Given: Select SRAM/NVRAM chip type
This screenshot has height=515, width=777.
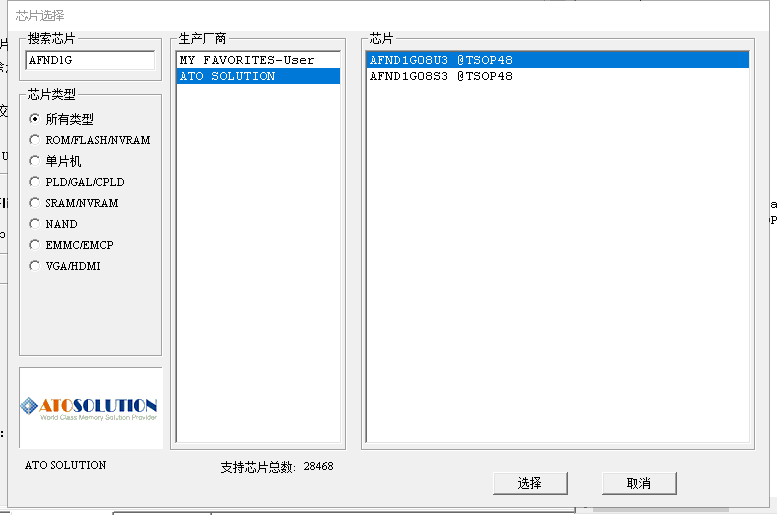Looking at the screenshot, I should coord(35,203).
